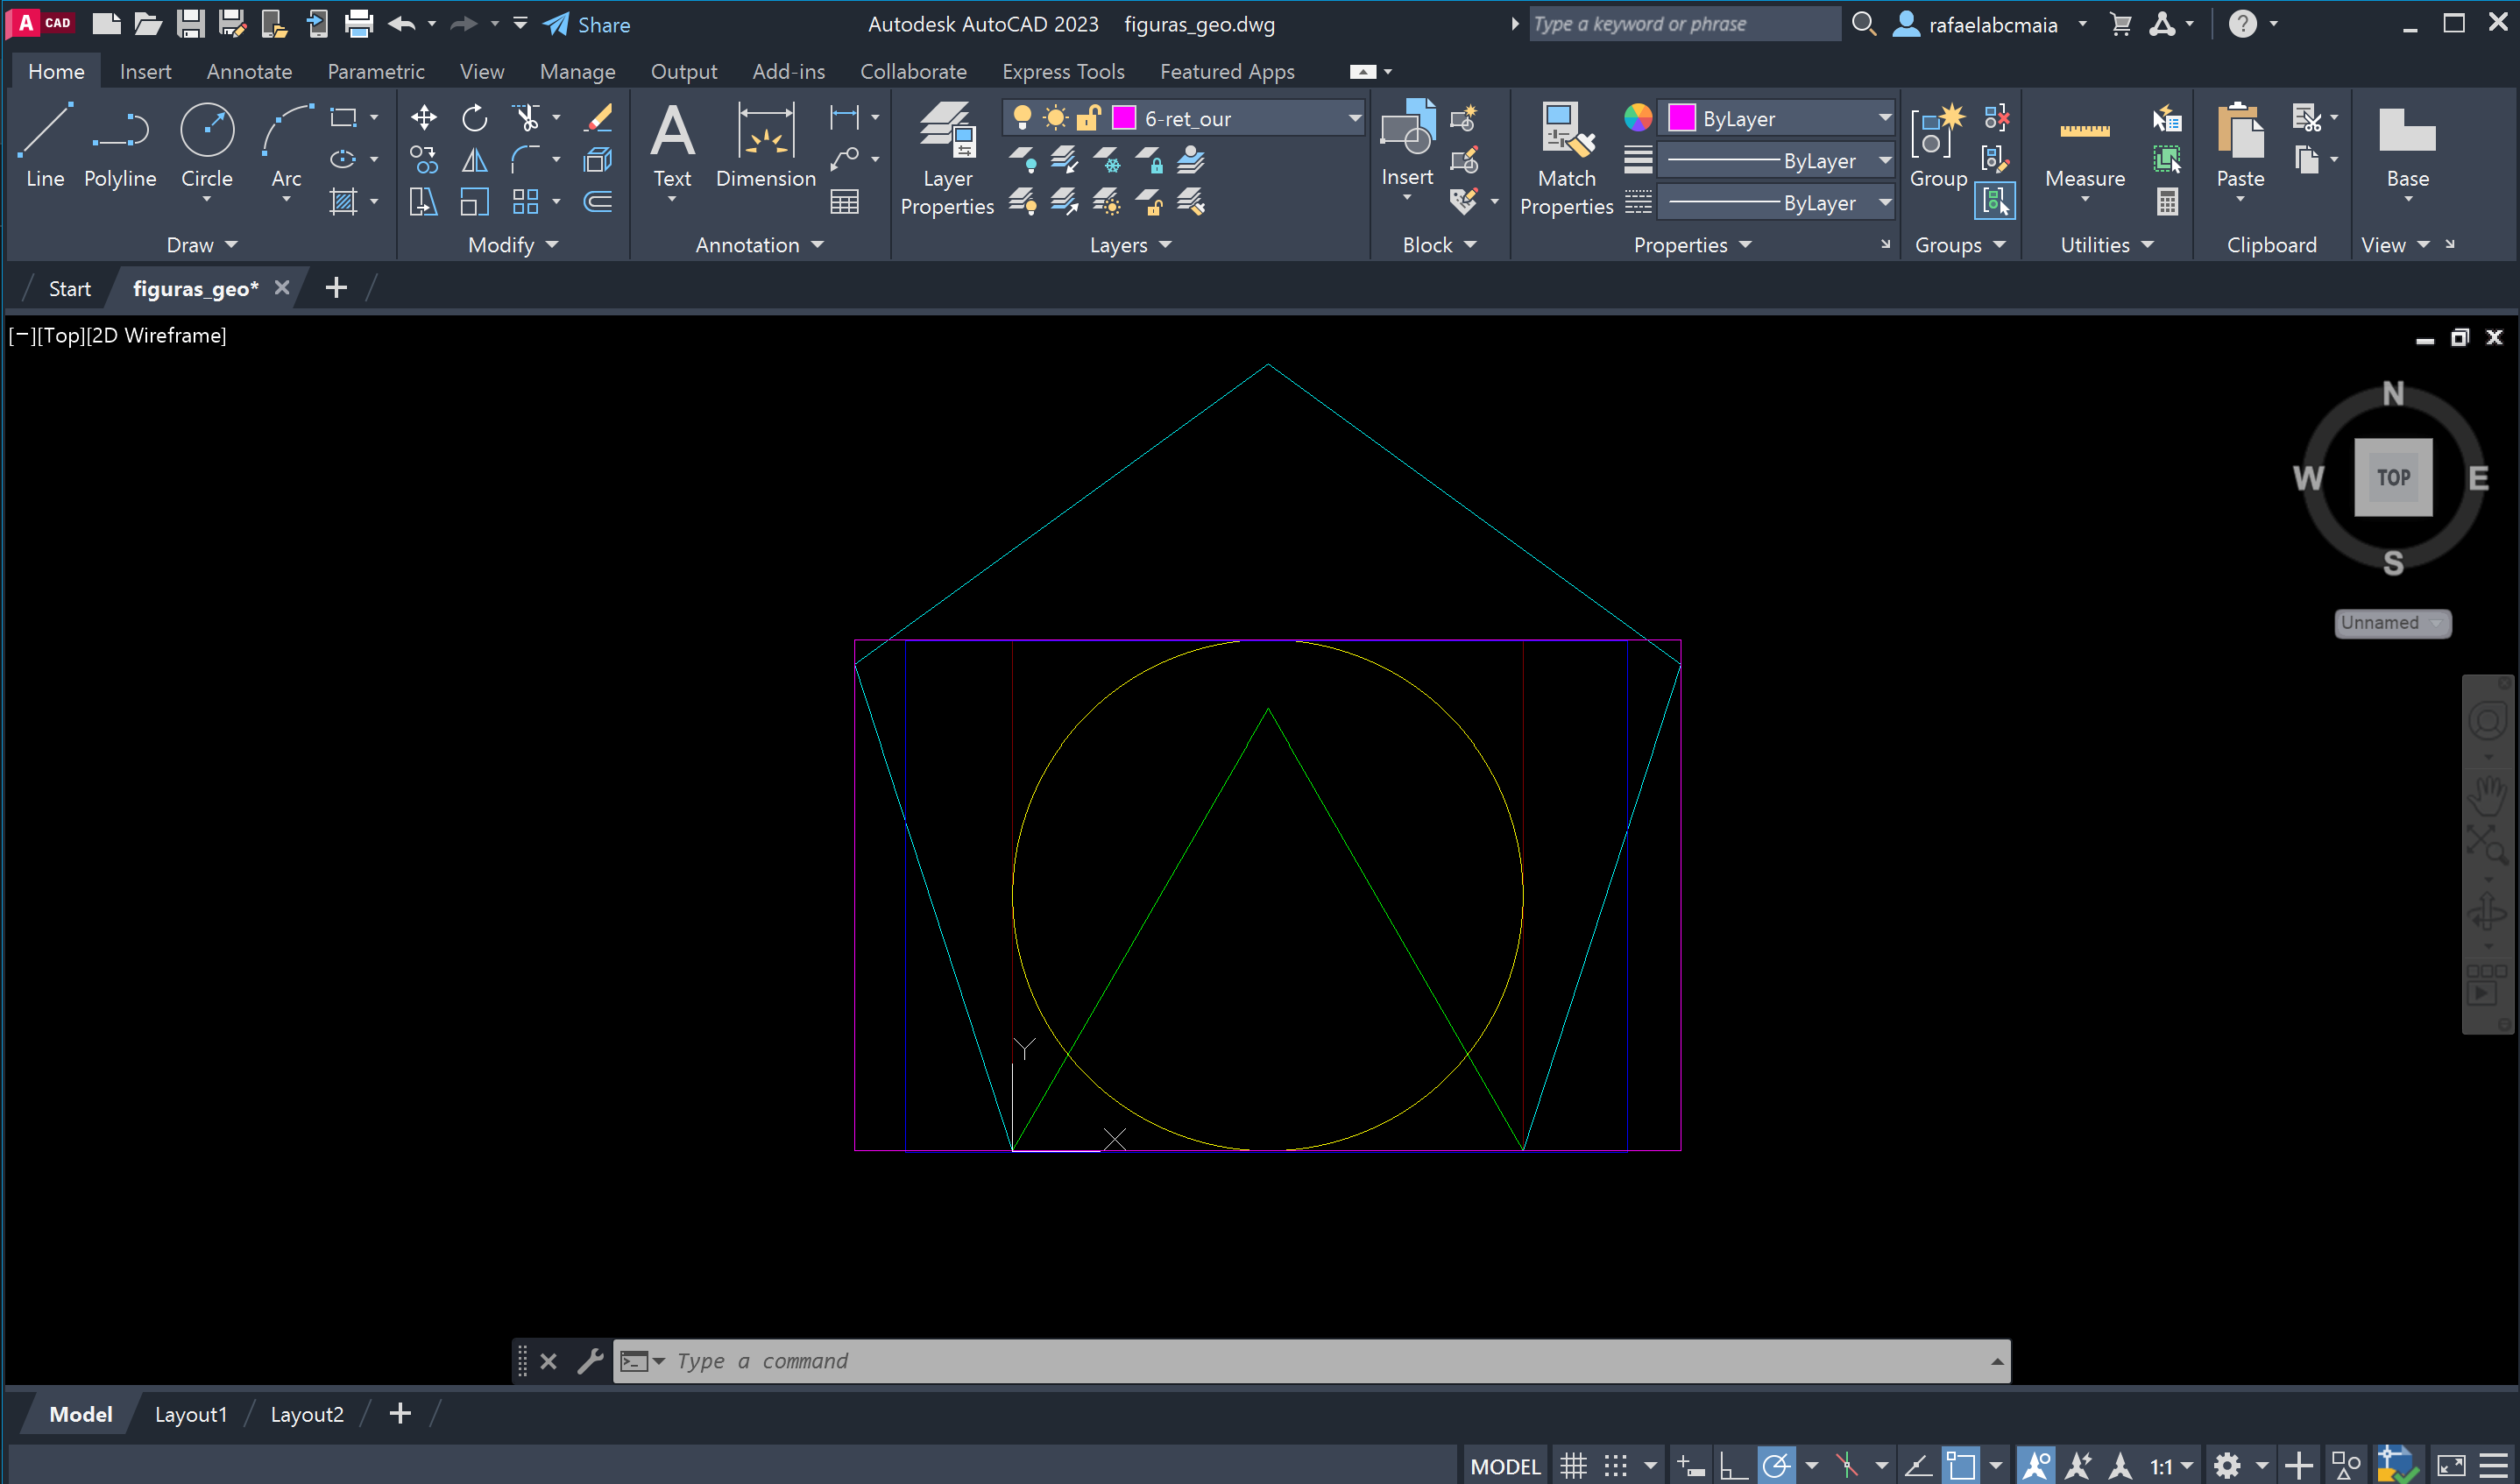2520x1484 pixels.
Task: Activate the Rotate tool
Action: (474, 118)
